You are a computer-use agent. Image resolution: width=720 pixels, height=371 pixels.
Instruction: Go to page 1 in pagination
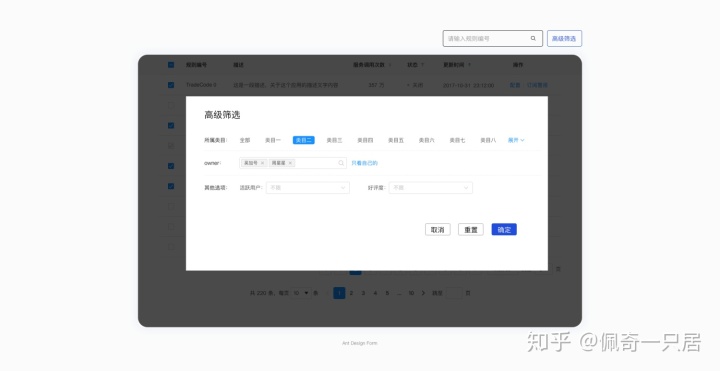pos(339,293)
